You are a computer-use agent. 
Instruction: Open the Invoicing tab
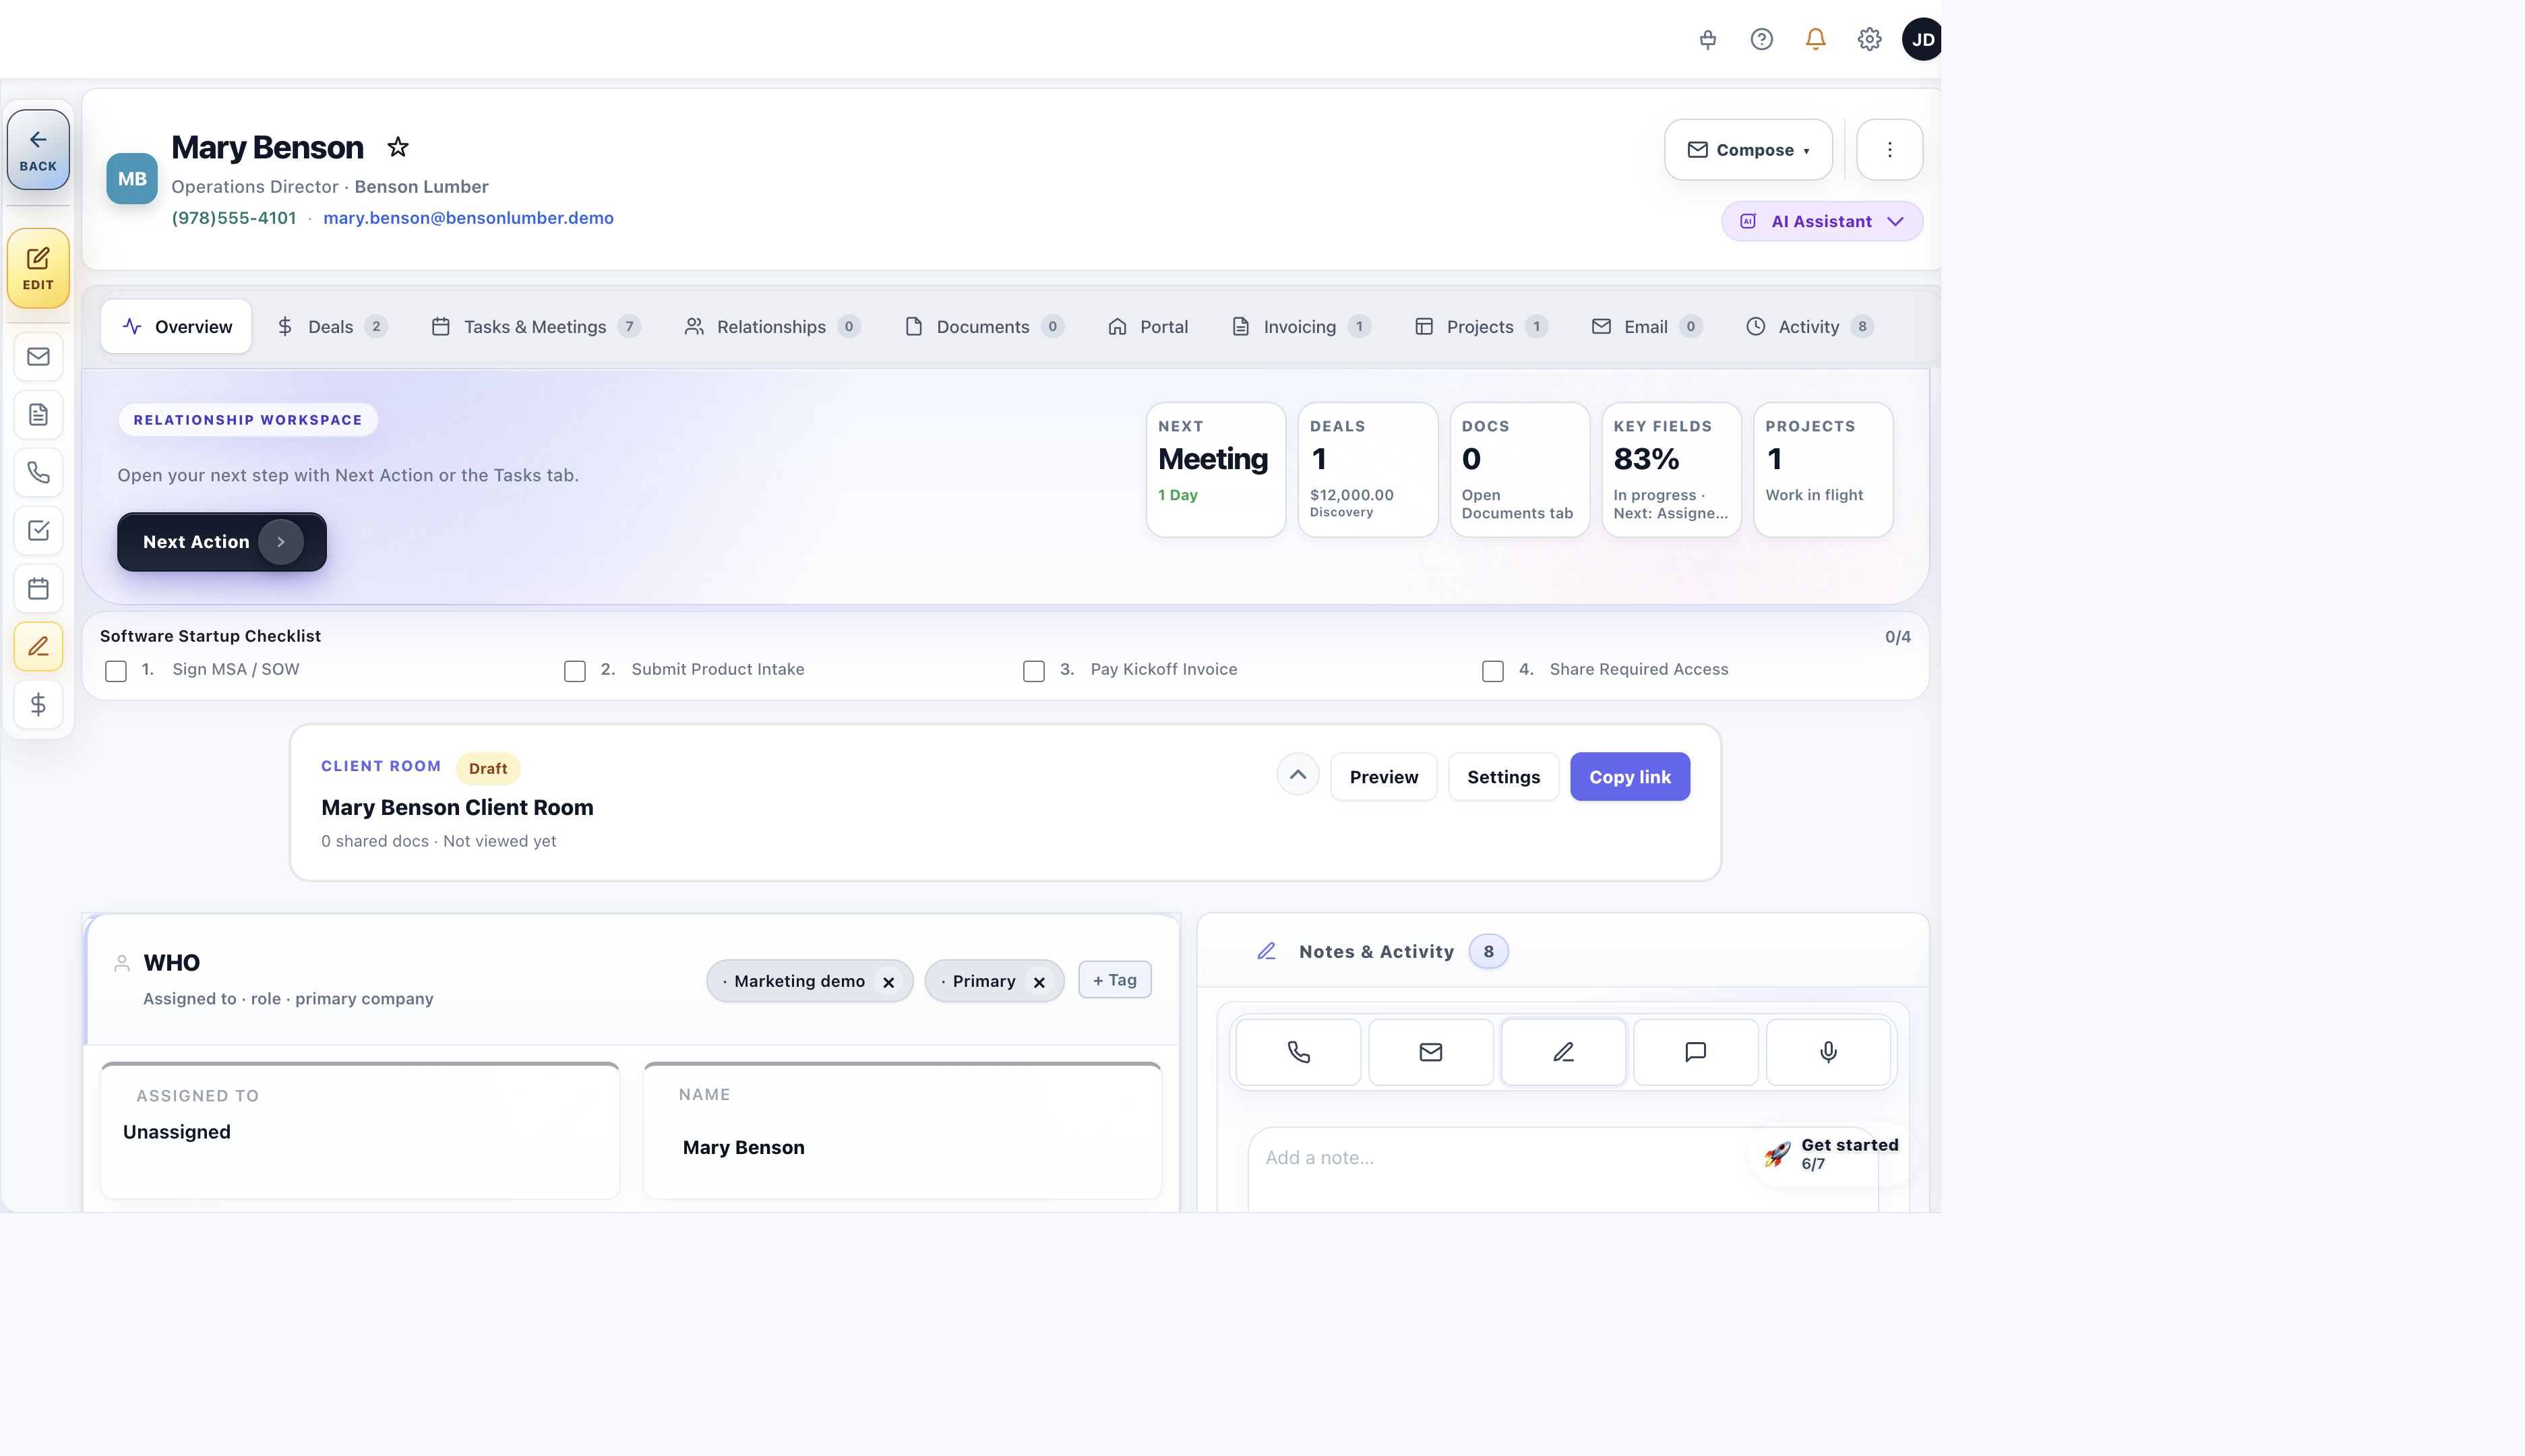pos(1300,327)
